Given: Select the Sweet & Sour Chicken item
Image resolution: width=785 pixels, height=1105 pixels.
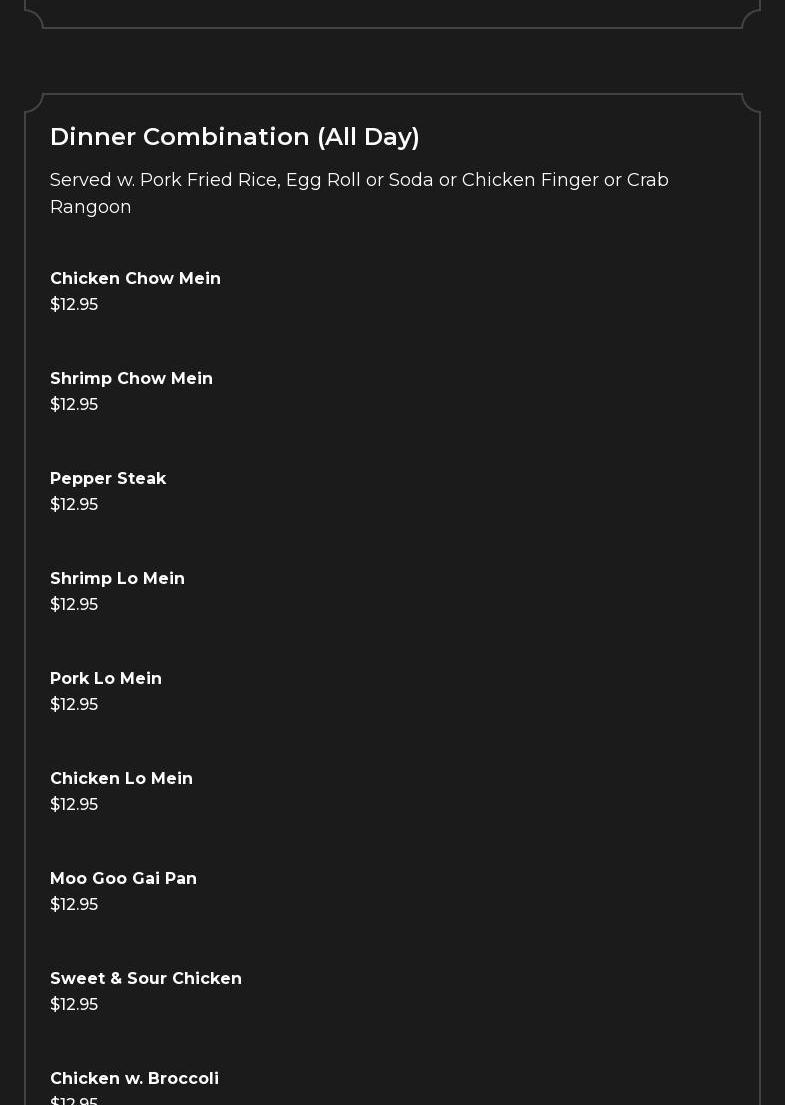Looking at the screenshot, I should coord(146,978).
